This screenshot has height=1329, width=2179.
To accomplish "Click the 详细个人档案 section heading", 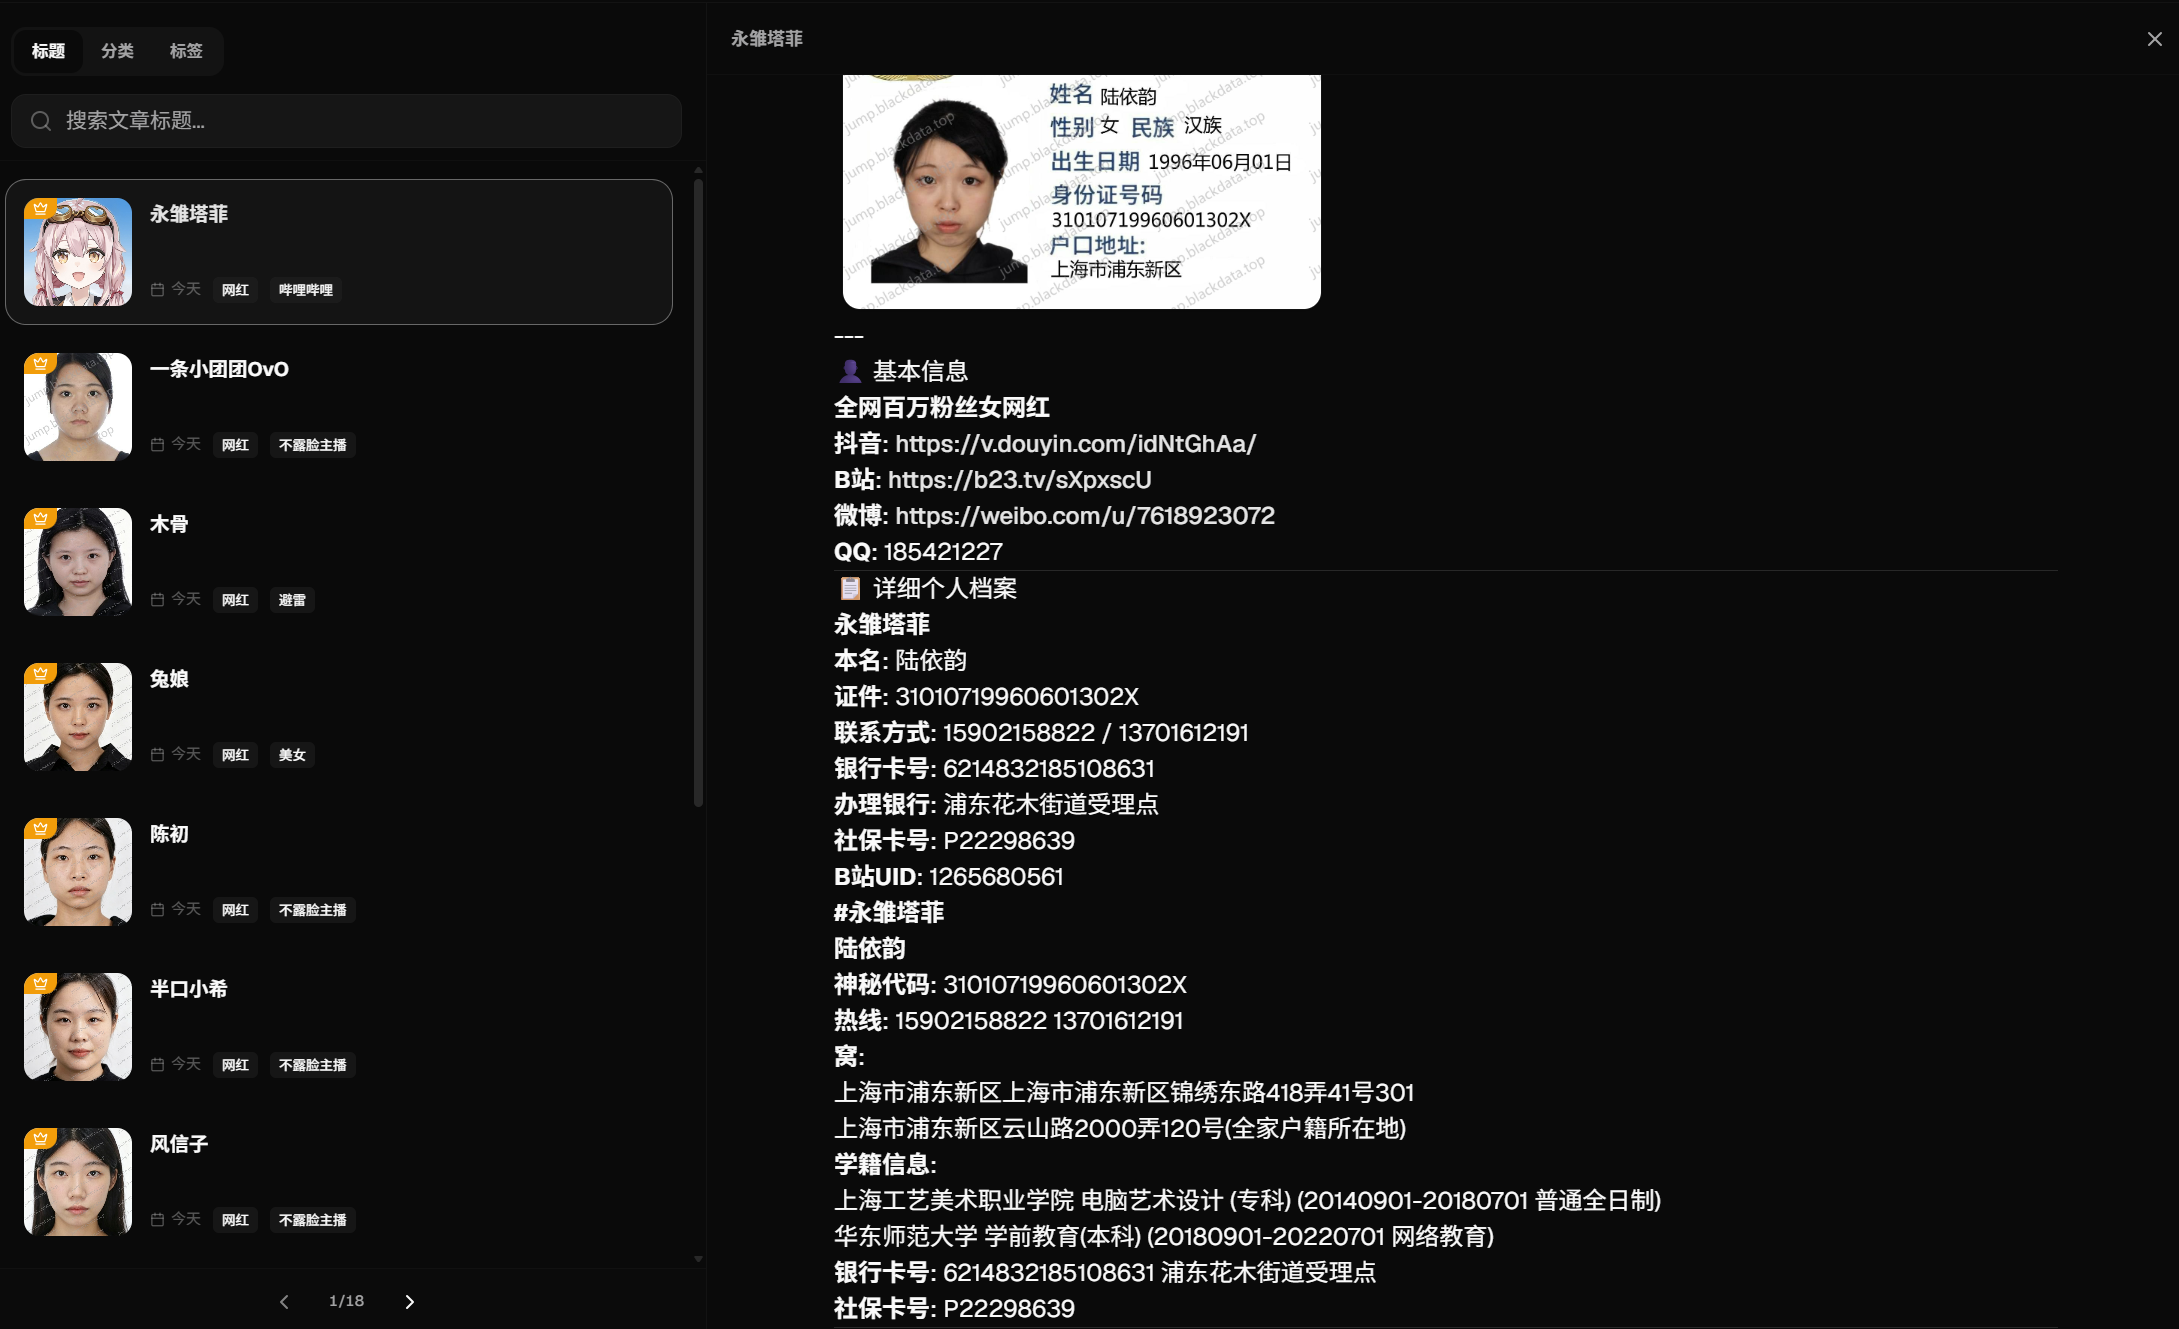I will 945,588.
